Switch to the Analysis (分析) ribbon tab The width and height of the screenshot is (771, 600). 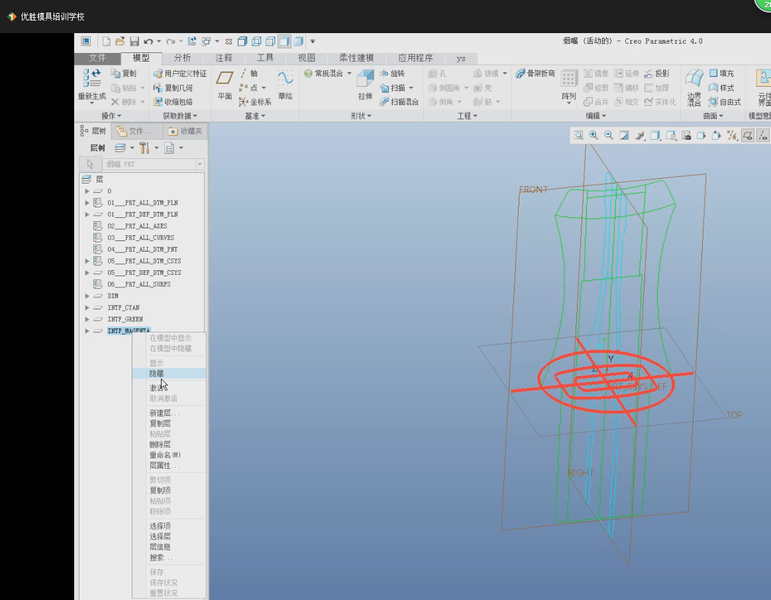coord(182,58)
